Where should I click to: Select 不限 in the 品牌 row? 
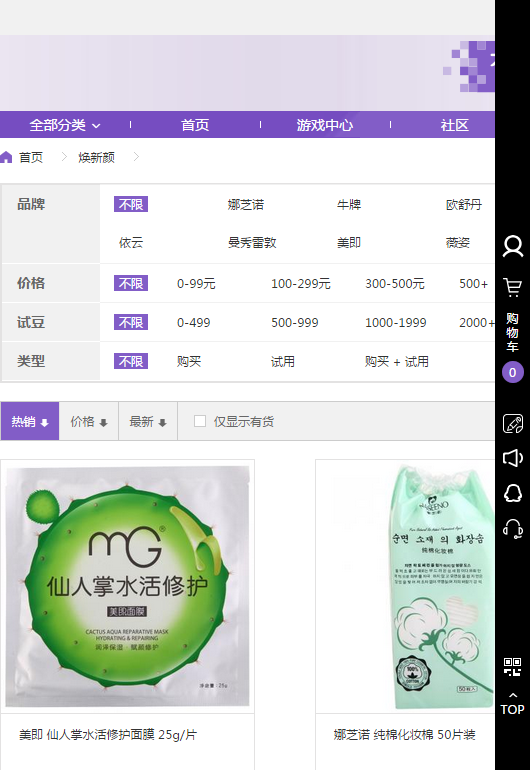(x=131, y=204)
